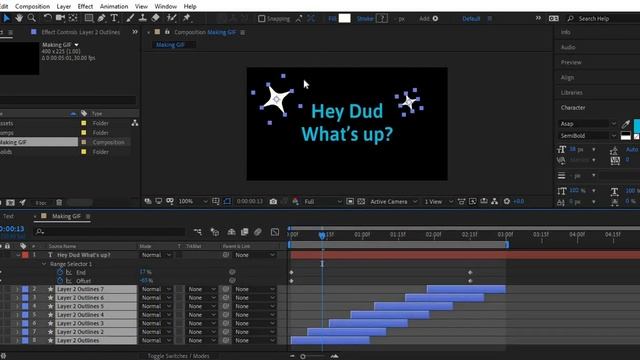
Task: Select the Zoom magnifier tool
Action: 31,18
